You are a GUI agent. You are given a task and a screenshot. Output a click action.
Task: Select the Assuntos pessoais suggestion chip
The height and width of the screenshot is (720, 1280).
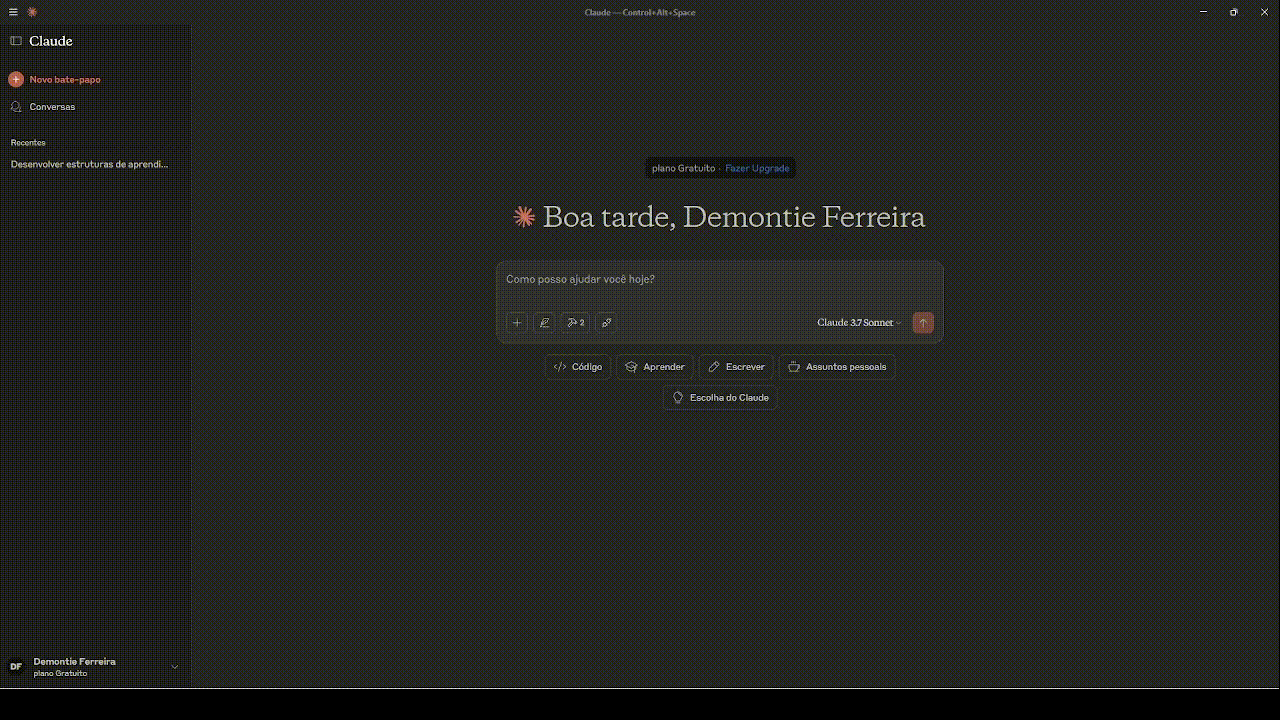837,367
